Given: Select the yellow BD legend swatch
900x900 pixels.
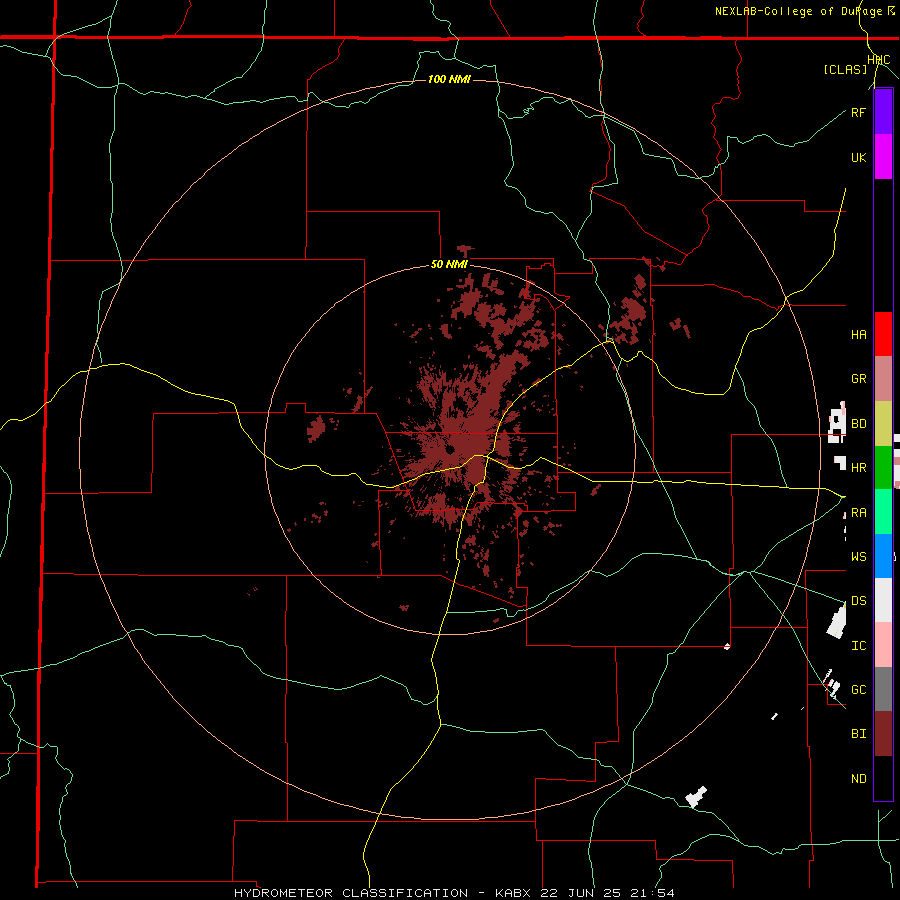Looking at the screenshot, I should 883,424.
